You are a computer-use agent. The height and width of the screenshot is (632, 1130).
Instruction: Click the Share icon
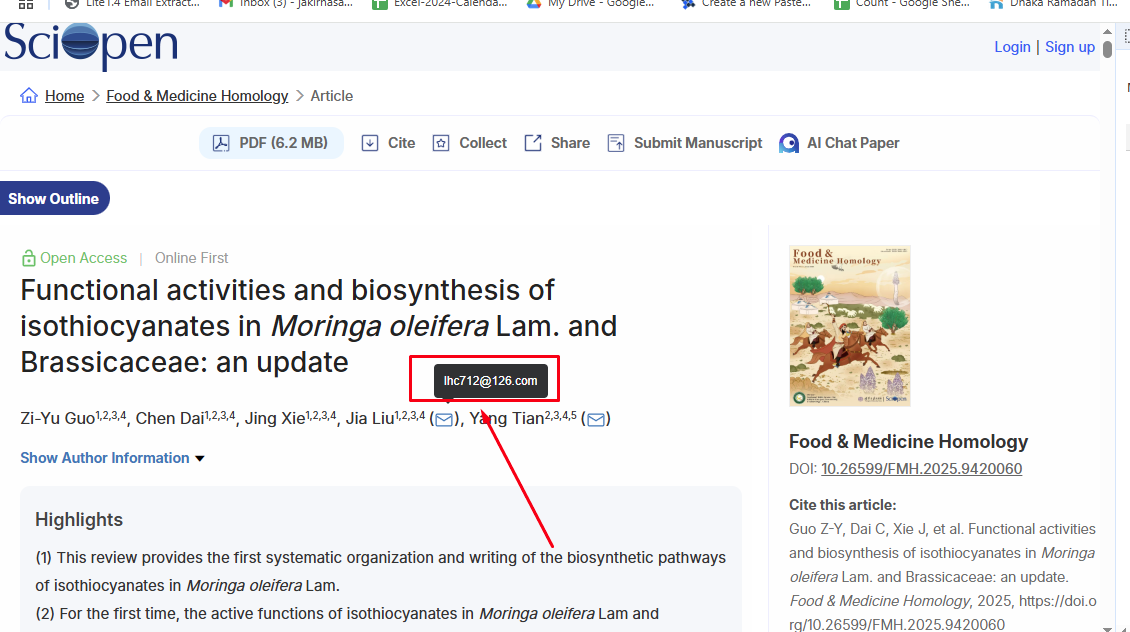coord(533,143)
